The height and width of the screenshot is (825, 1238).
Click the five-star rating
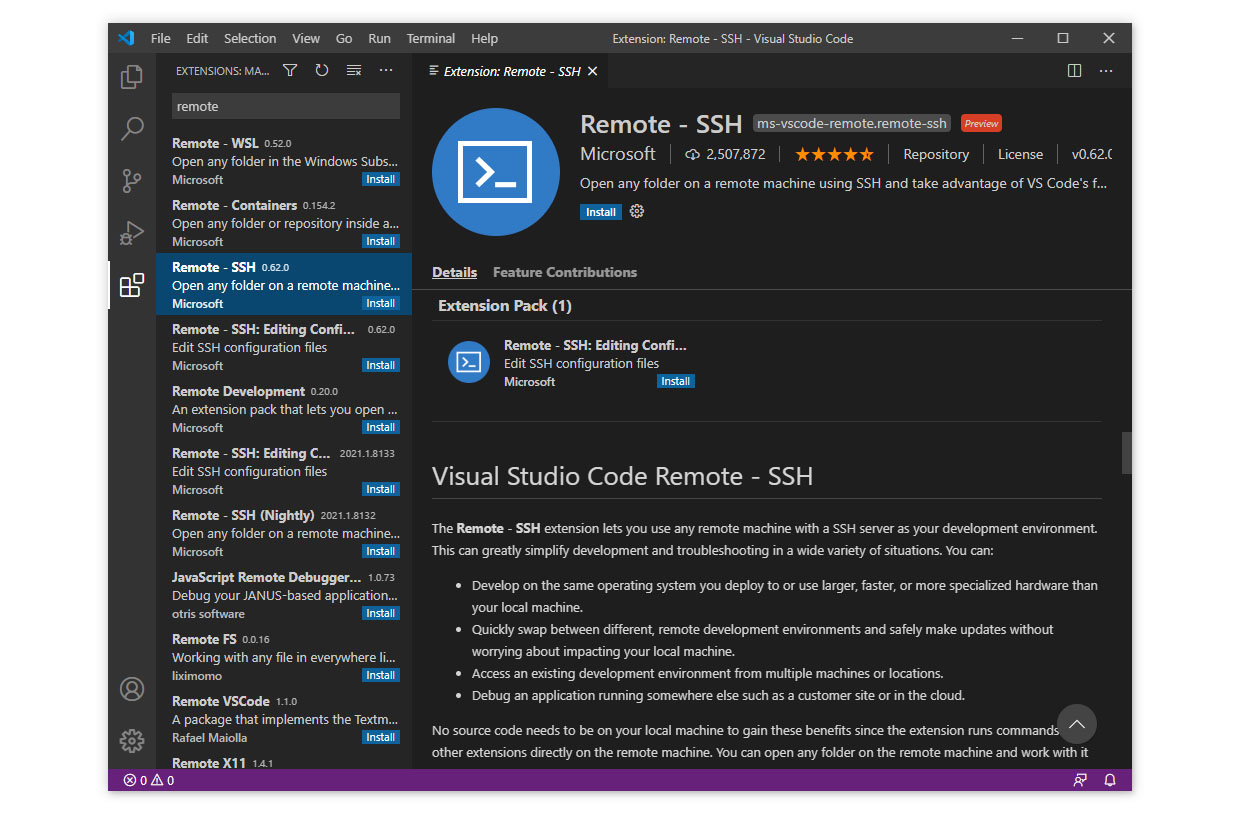(834, 154)
